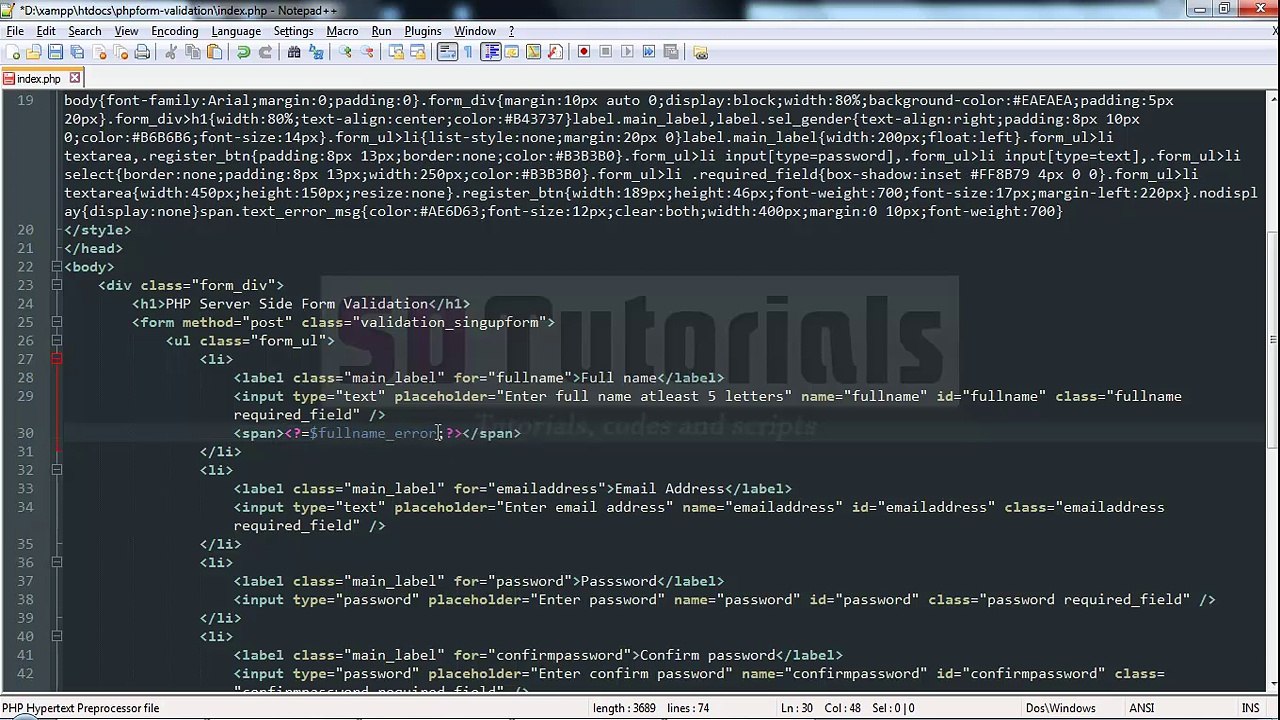The width and height of the screenshot is (1280, 720).
Task: Run macro multiple times icon
Action: pyautogui.click(x=649, y=52)
